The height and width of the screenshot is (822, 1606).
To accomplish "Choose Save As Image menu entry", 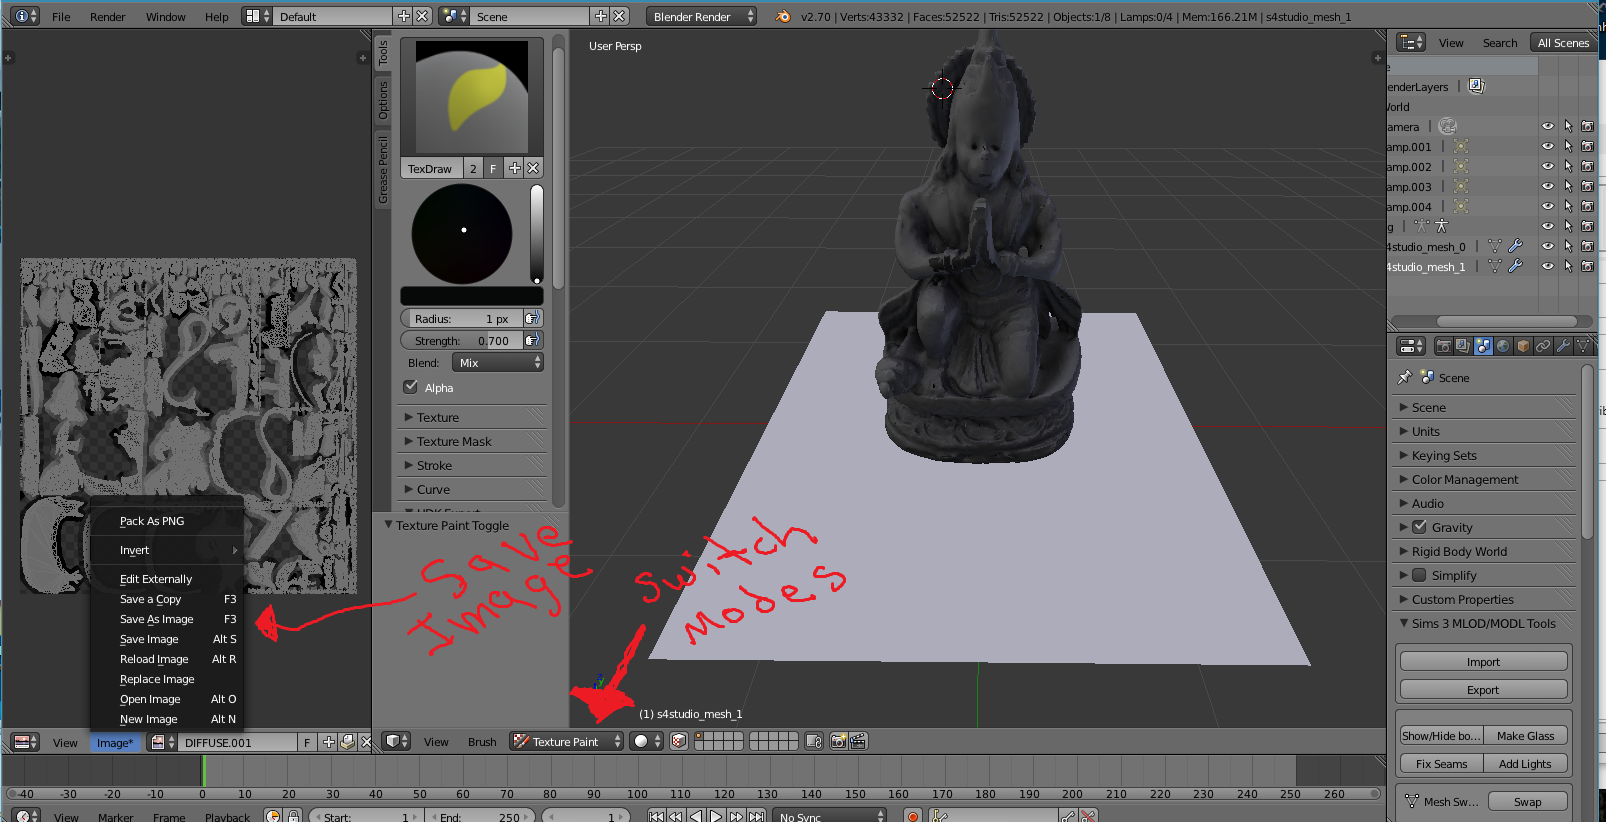I will (x=167, y=619).
